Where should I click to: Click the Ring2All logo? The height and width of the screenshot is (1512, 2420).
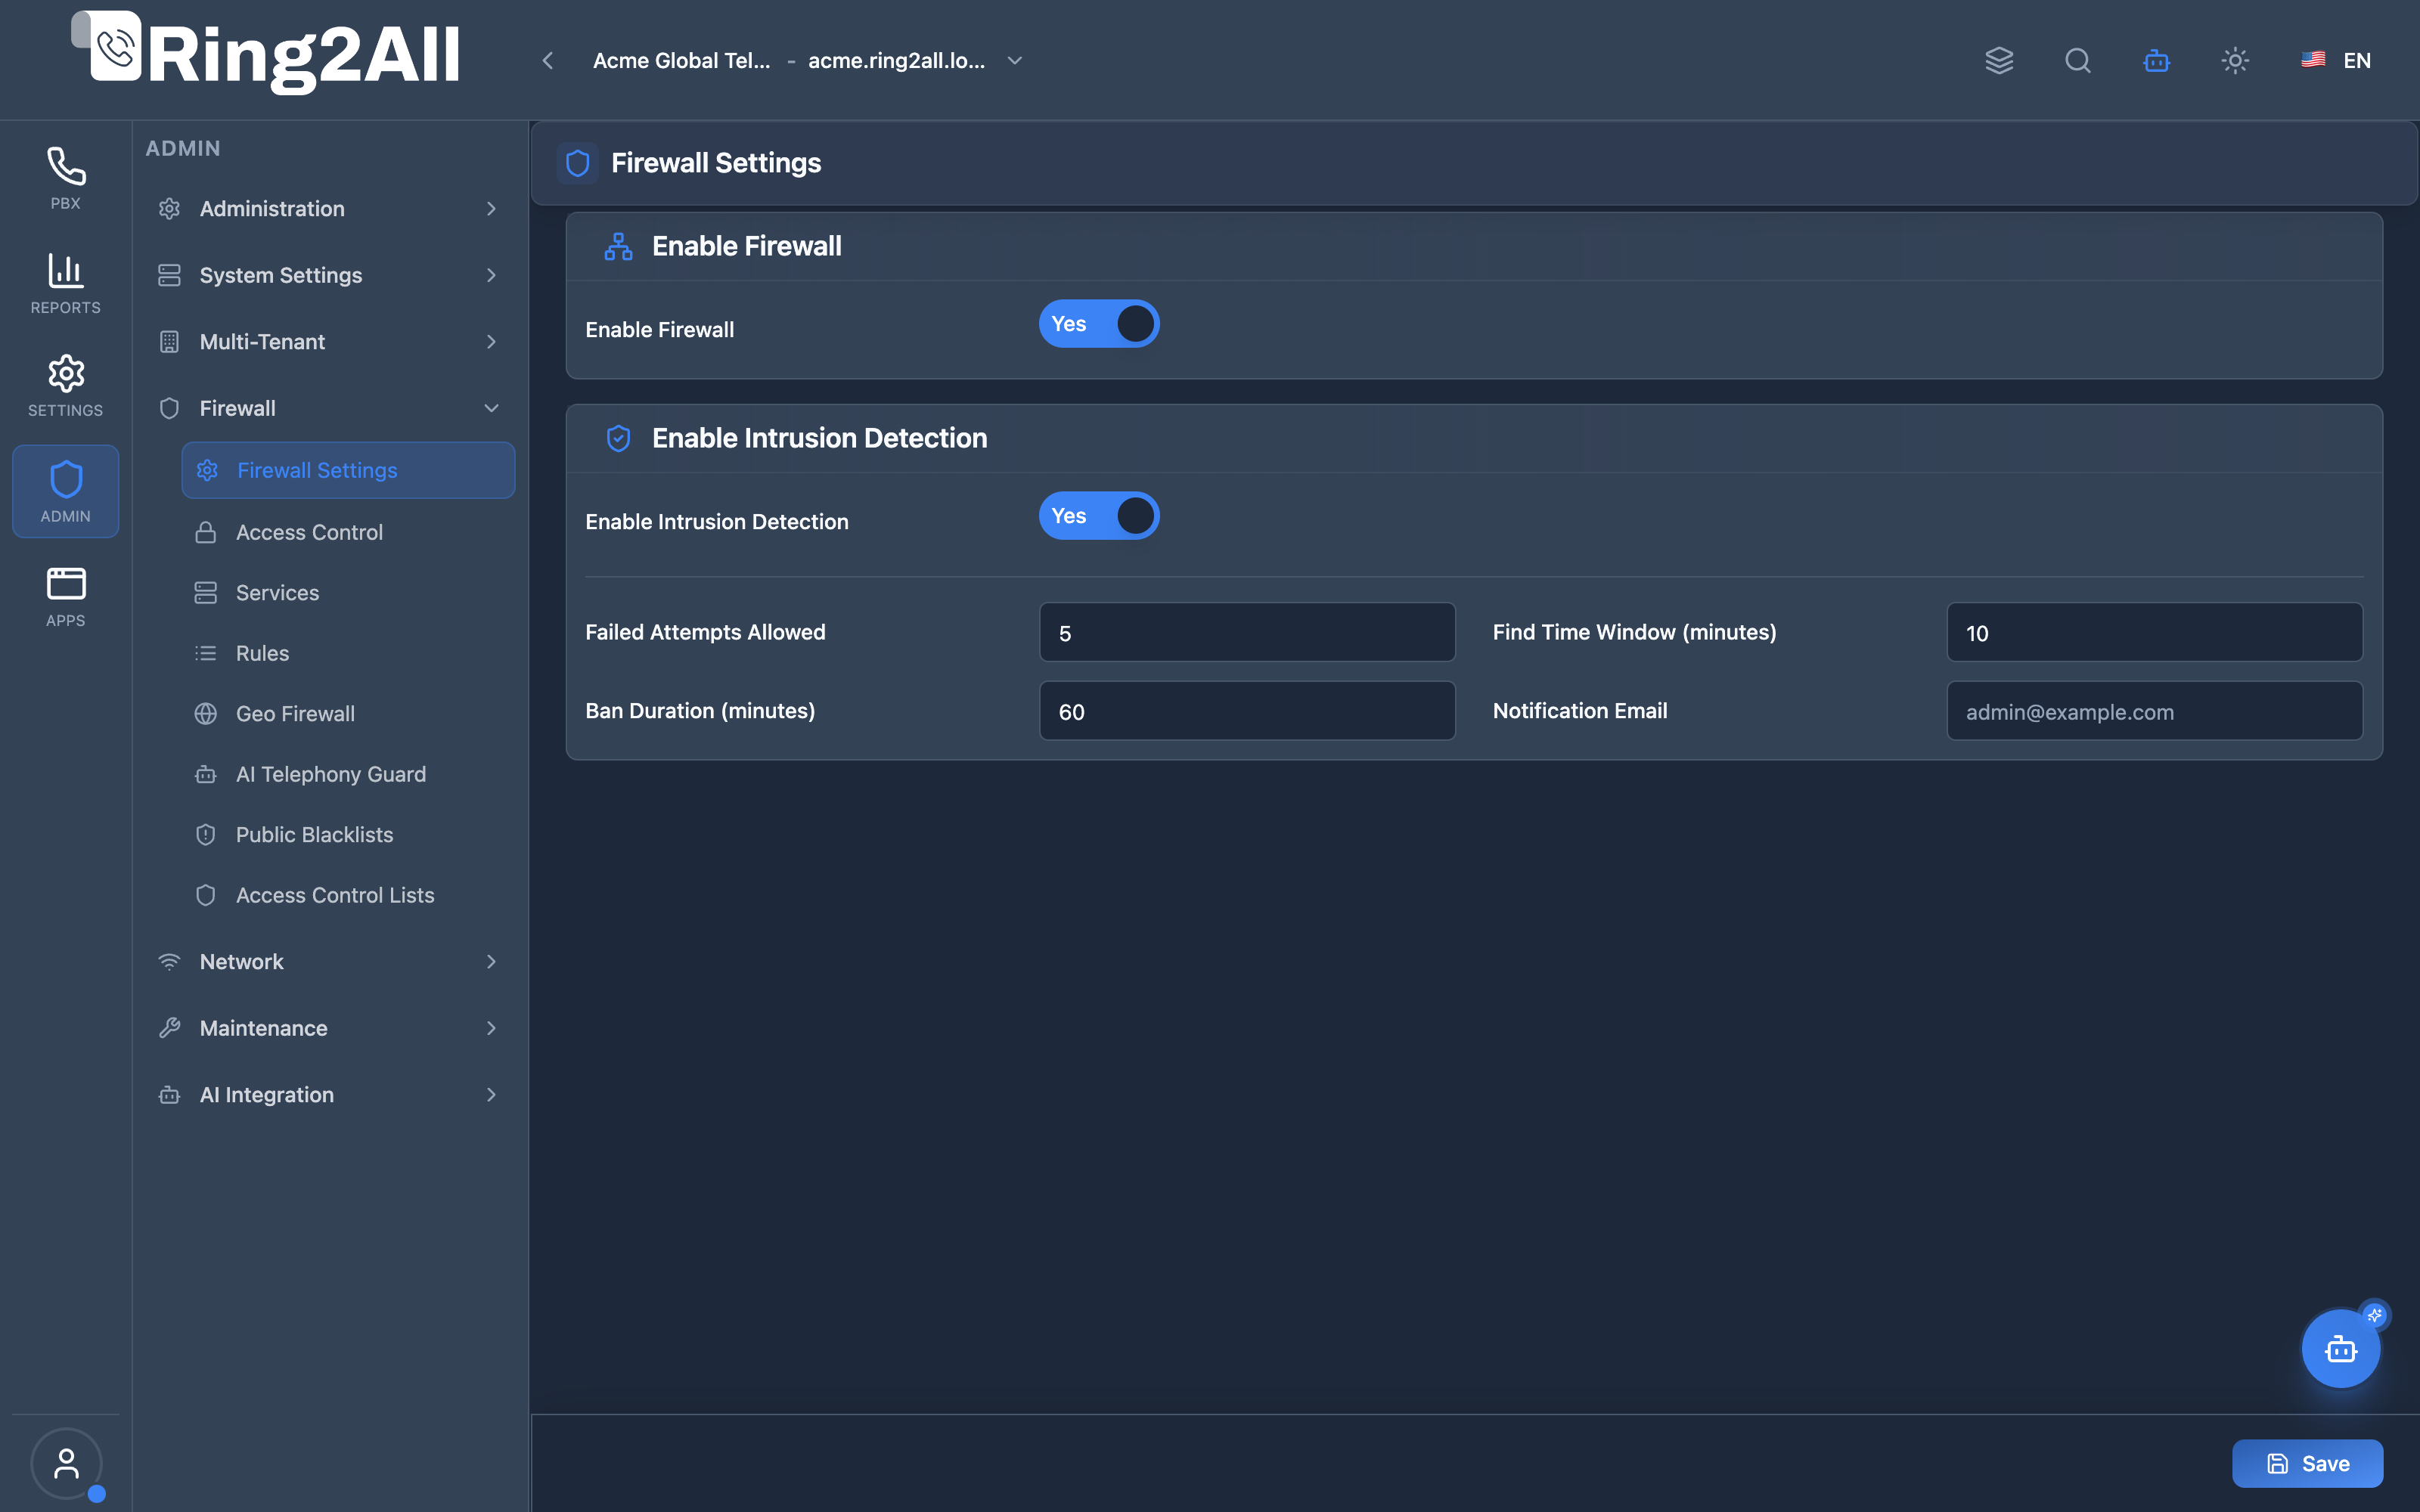tap(266, 52)
